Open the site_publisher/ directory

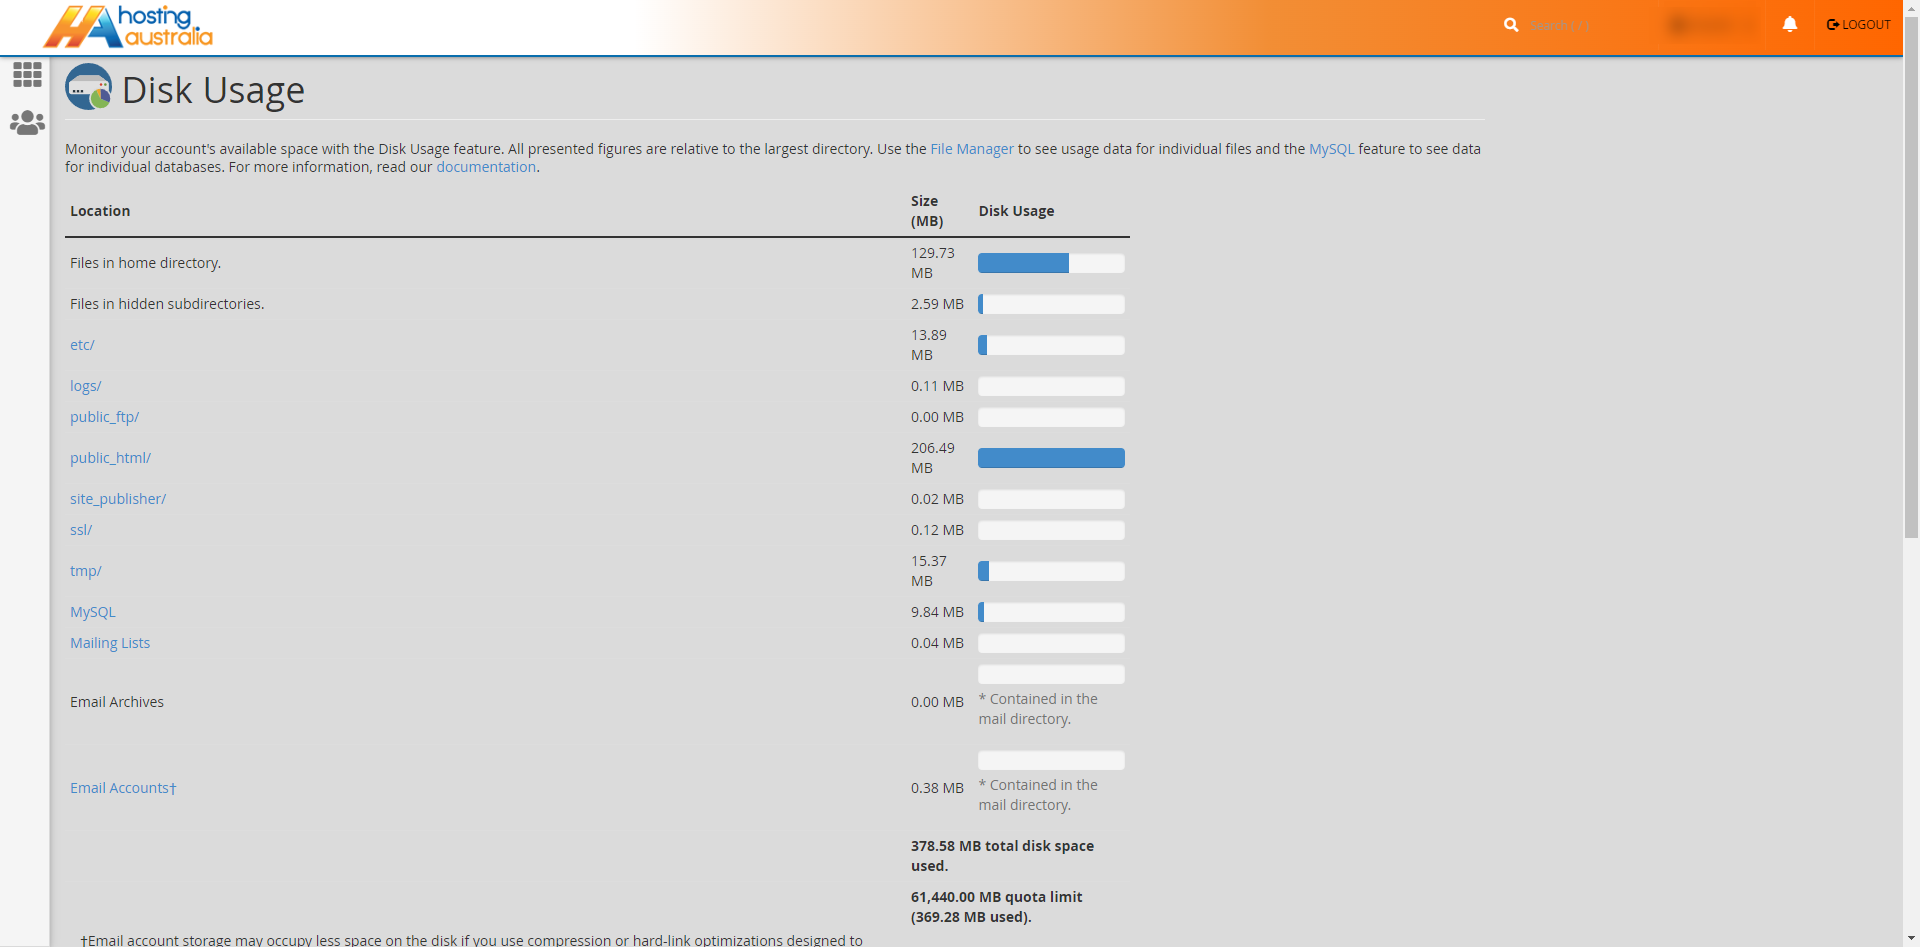coord(117,498)
